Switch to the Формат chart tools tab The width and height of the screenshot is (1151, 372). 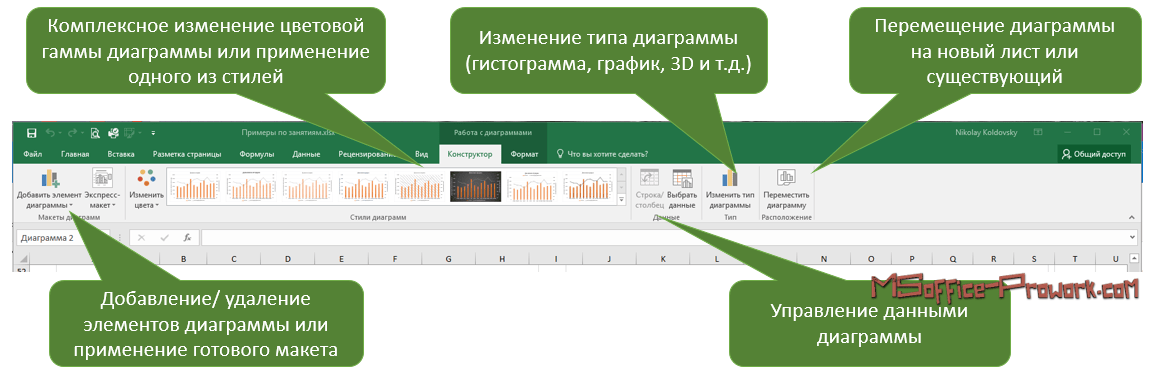(525, 154)
